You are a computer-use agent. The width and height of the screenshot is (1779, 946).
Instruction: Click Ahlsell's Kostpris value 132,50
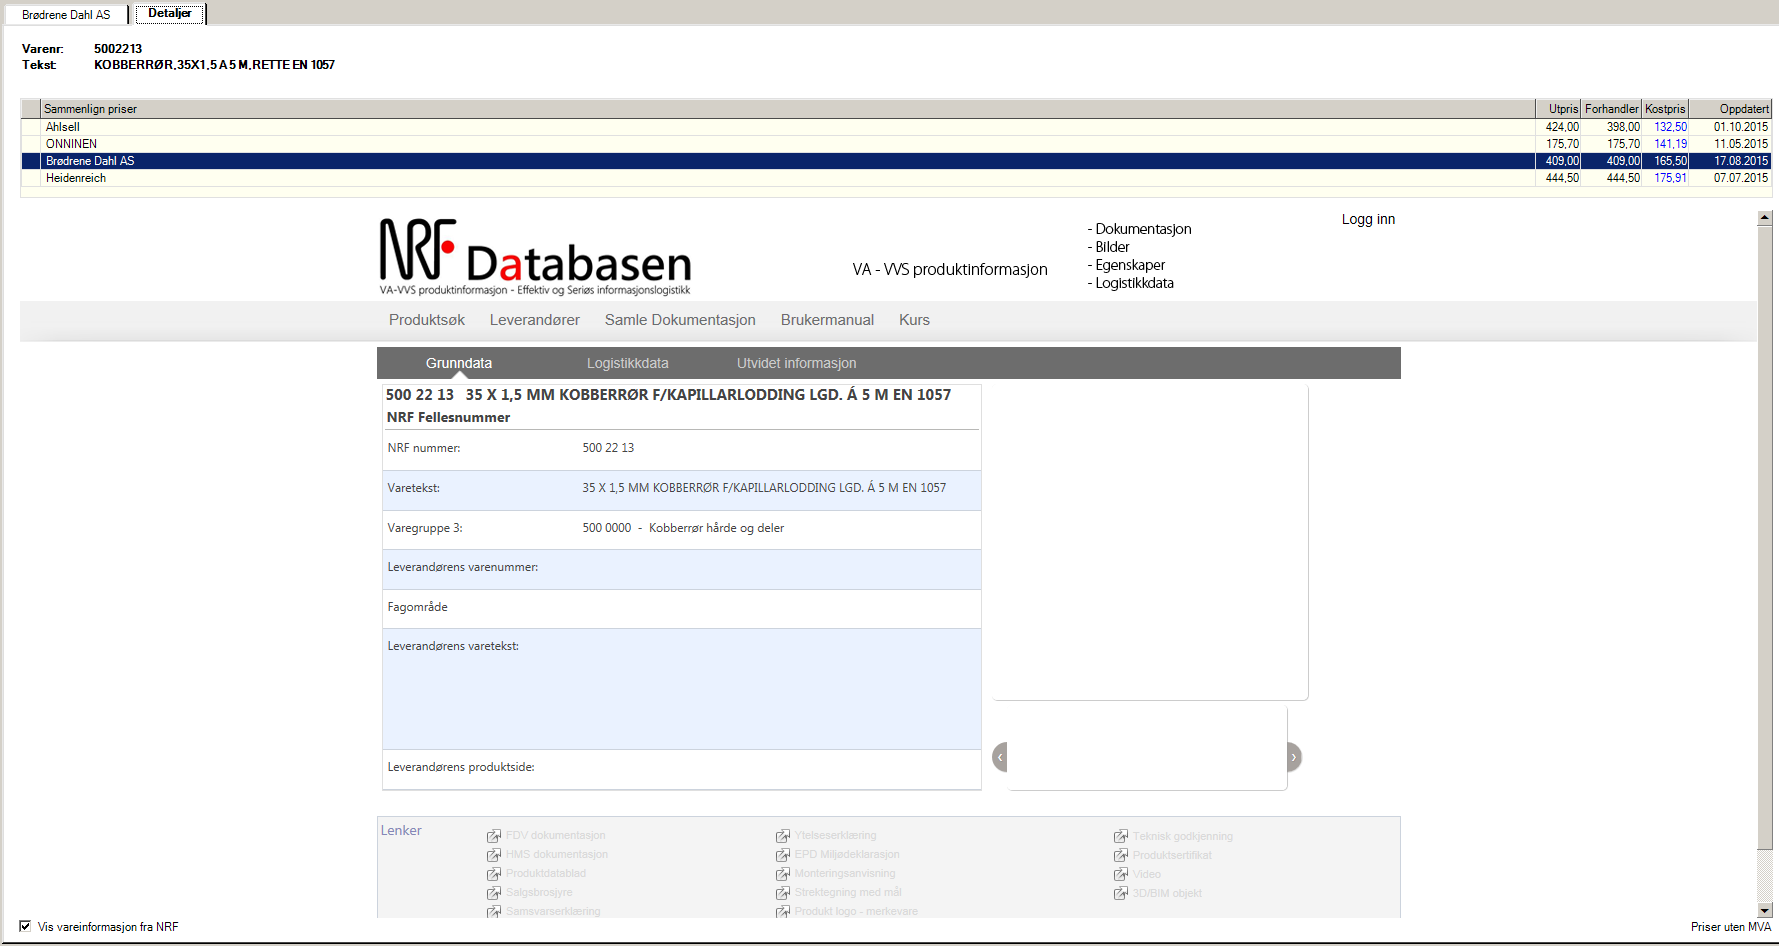point(1670,127)
